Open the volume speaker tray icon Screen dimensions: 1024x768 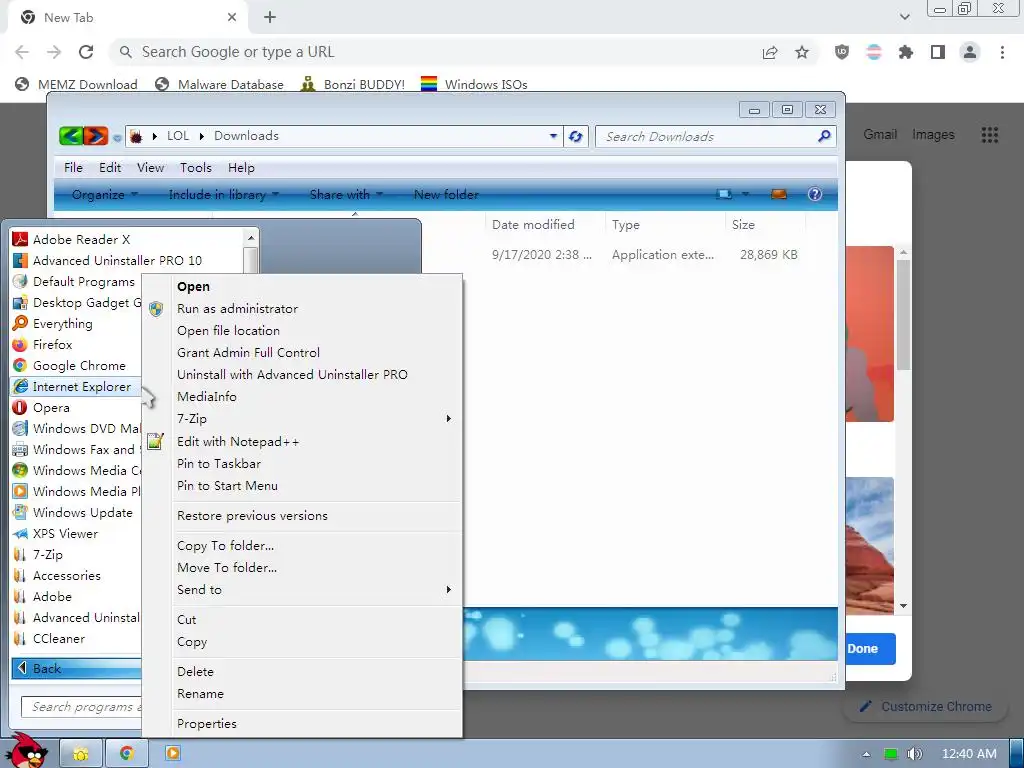pos(915,754)
